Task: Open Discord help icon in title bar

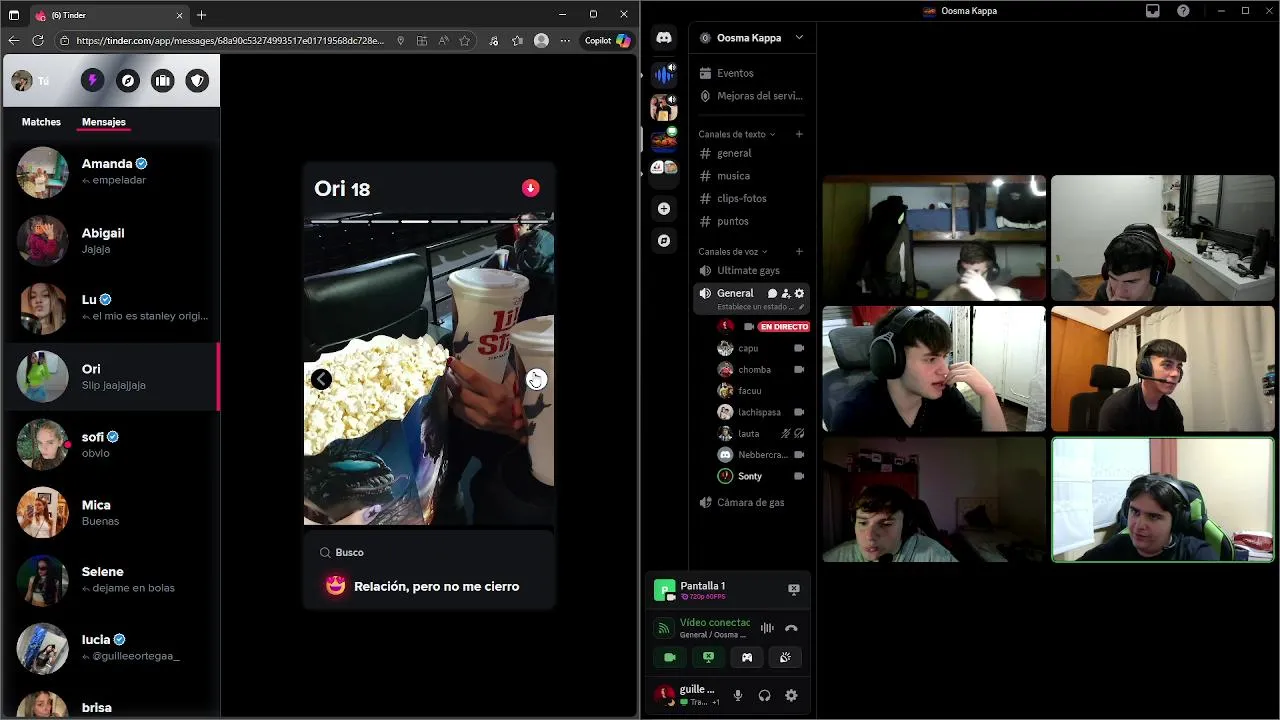Action: [x=1183, y=11]
